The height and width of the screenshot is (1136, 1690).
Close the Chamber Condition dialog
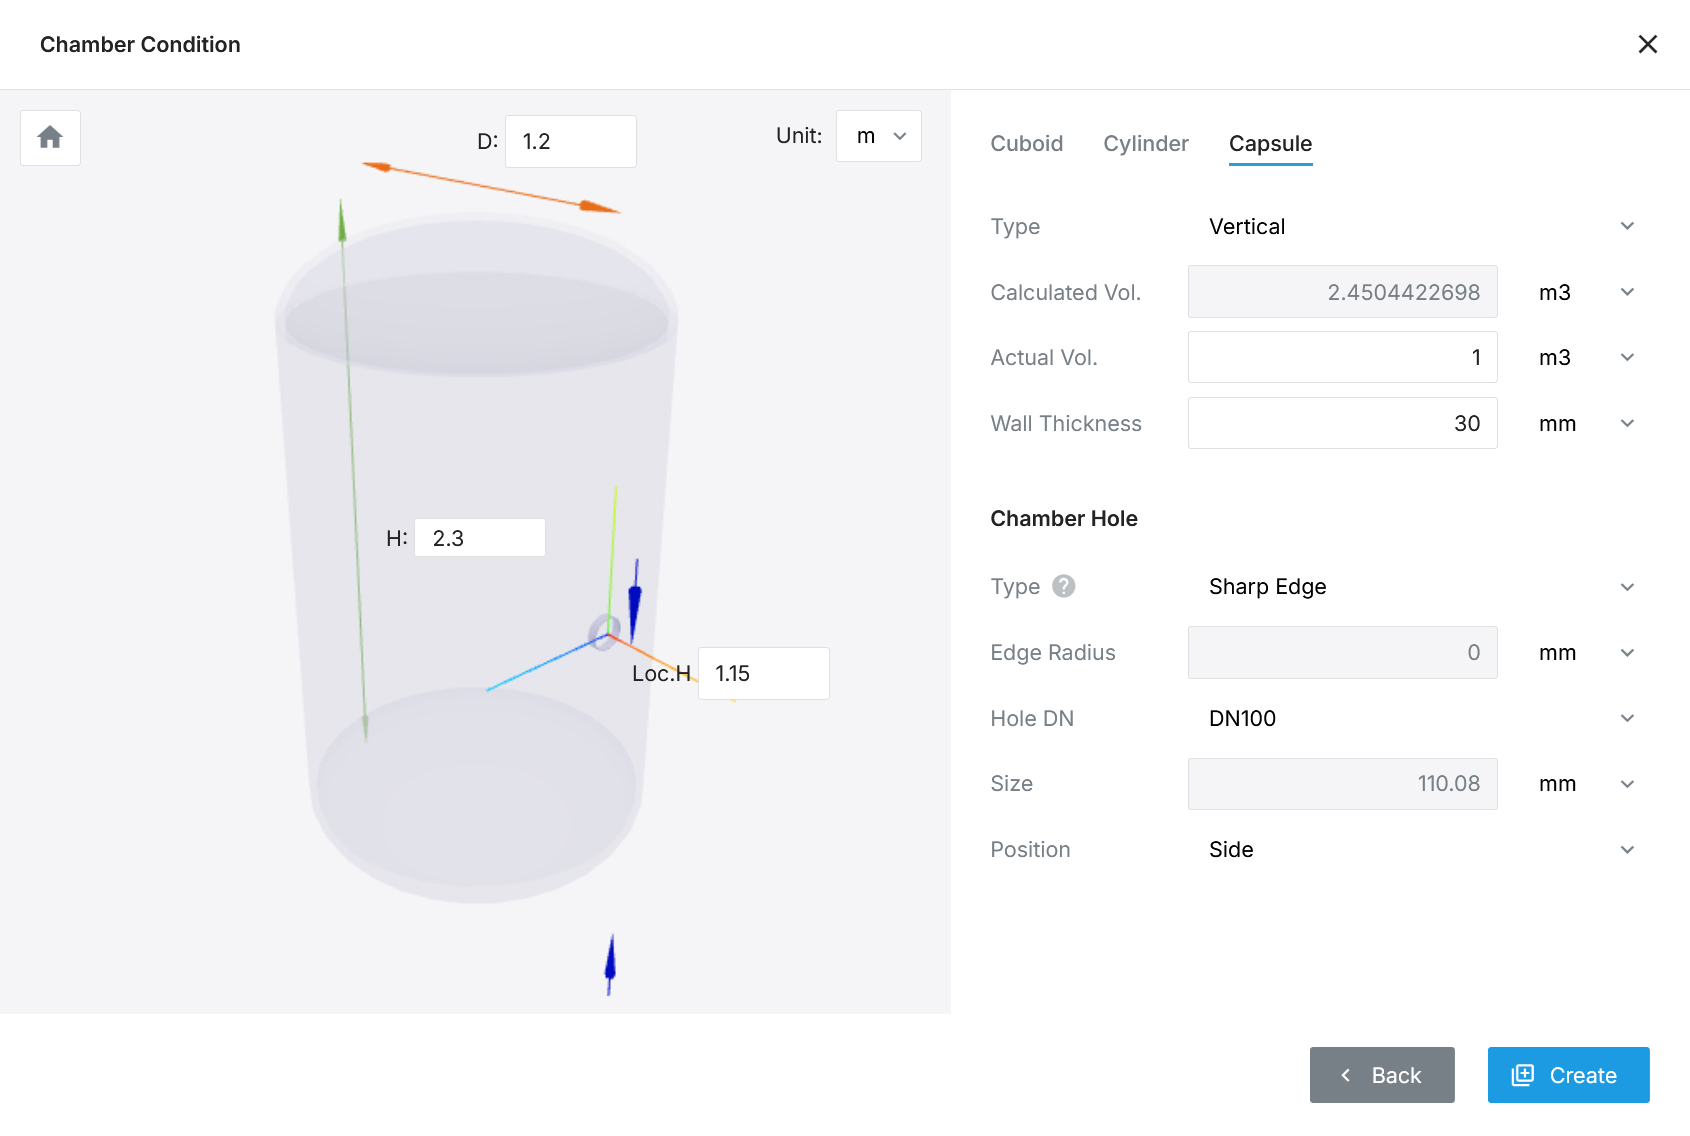[x=1647, y=44]
